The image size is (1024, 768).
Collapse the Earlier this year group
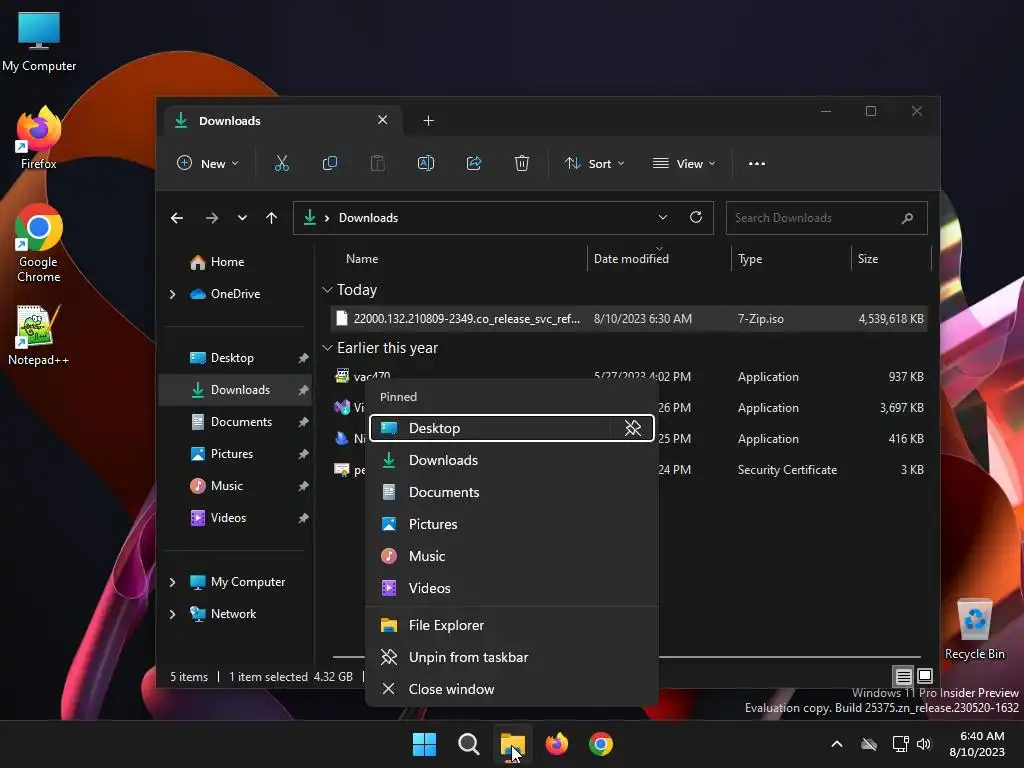[x=327, y=348]
